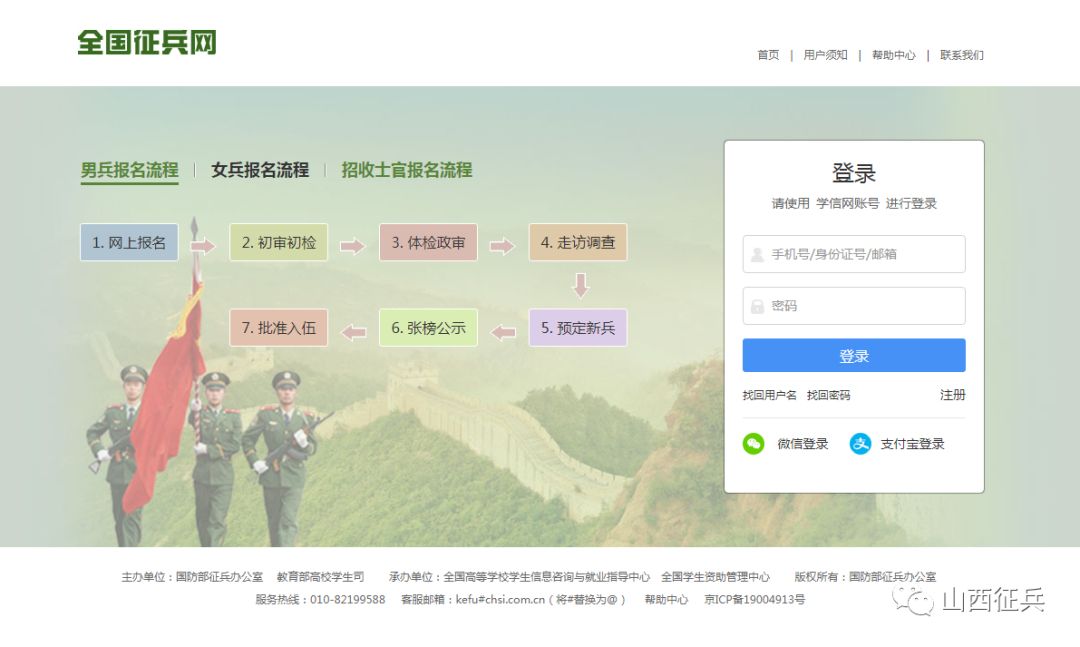The image size is (1080, 647).
Task: Click 联系我们 in top navigation
Action: (x=962, y=55)
